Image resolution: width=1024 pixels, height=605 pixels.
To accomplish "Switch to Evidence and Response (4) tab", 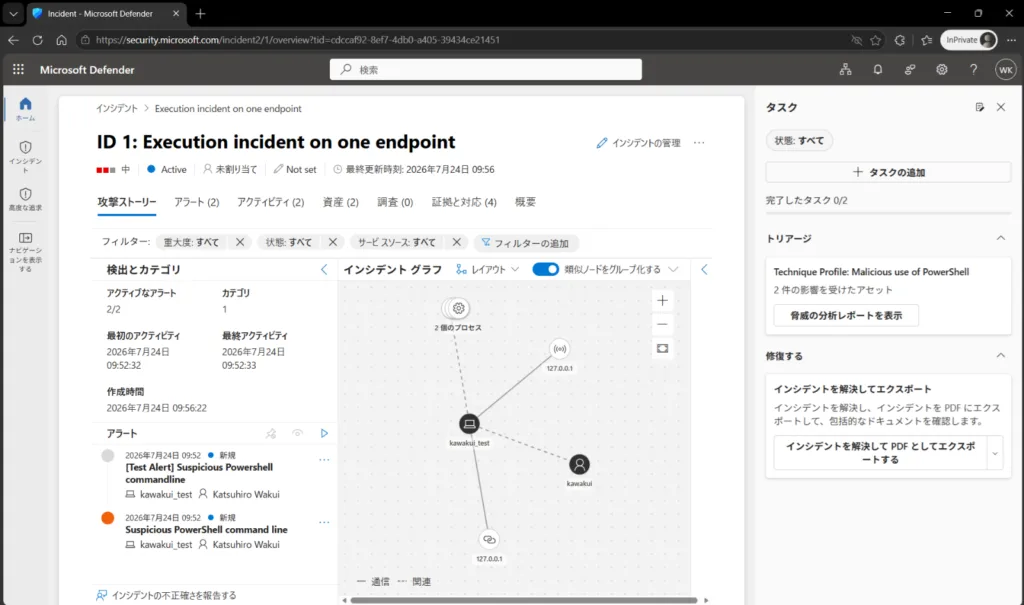I will (464, 203).
